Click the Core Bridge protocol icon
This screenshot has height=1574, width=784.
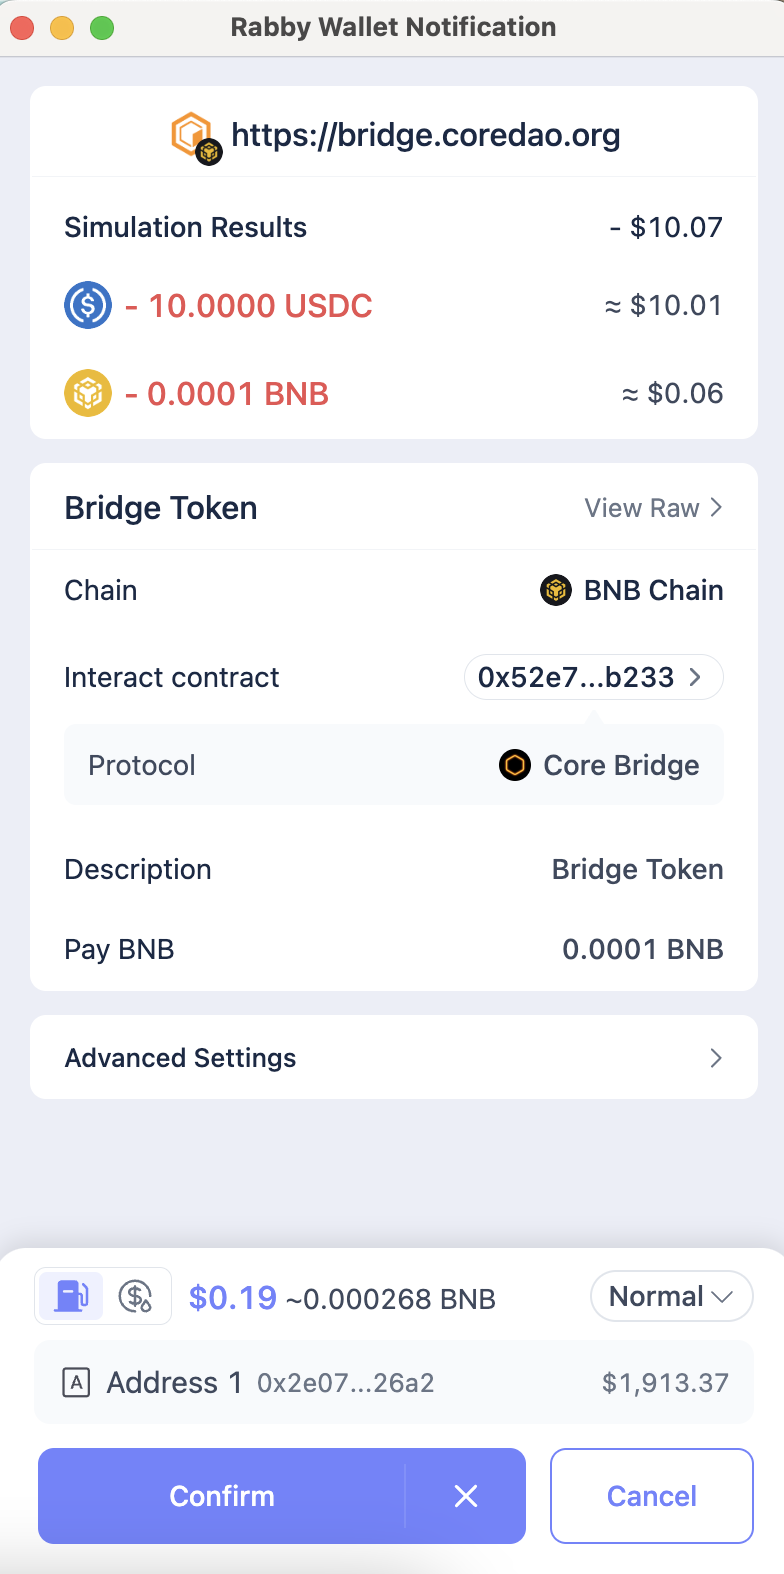515,765
